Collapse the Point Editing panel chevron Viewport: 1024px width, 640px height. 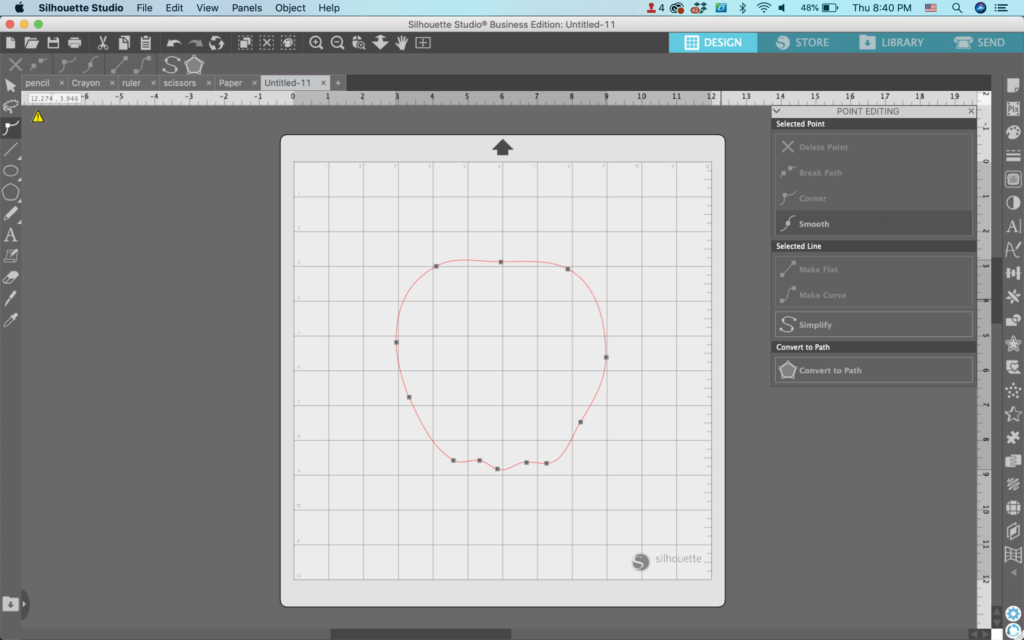click(776, 111)
